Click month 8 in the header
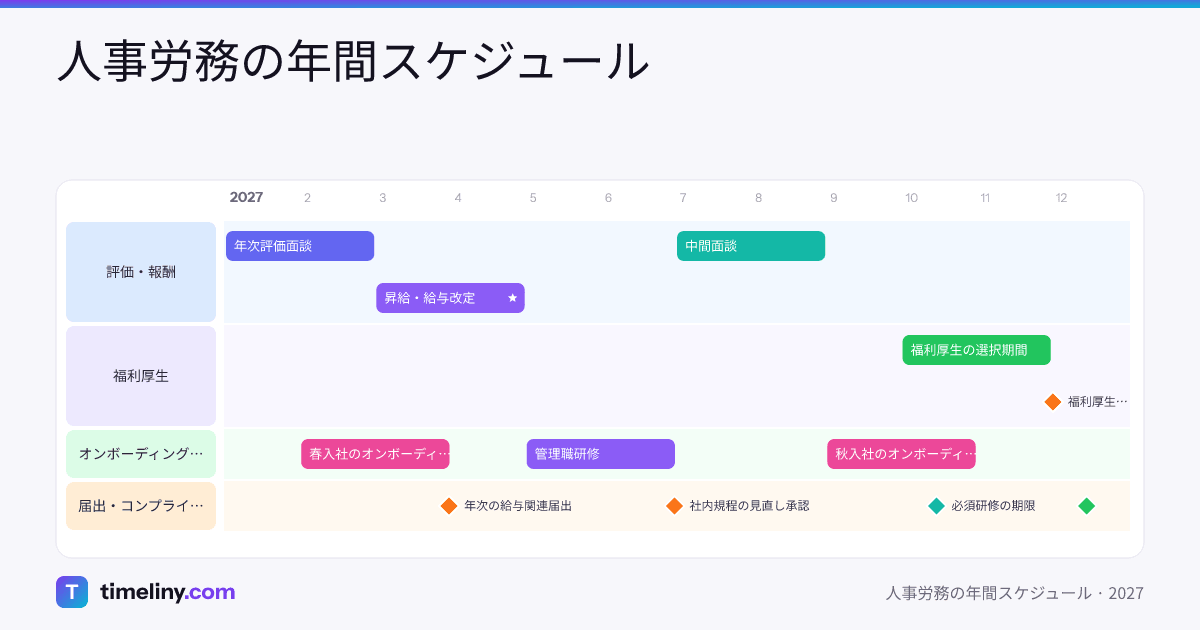This screenshot has width=1200, height=630. [x=758, y=198]
